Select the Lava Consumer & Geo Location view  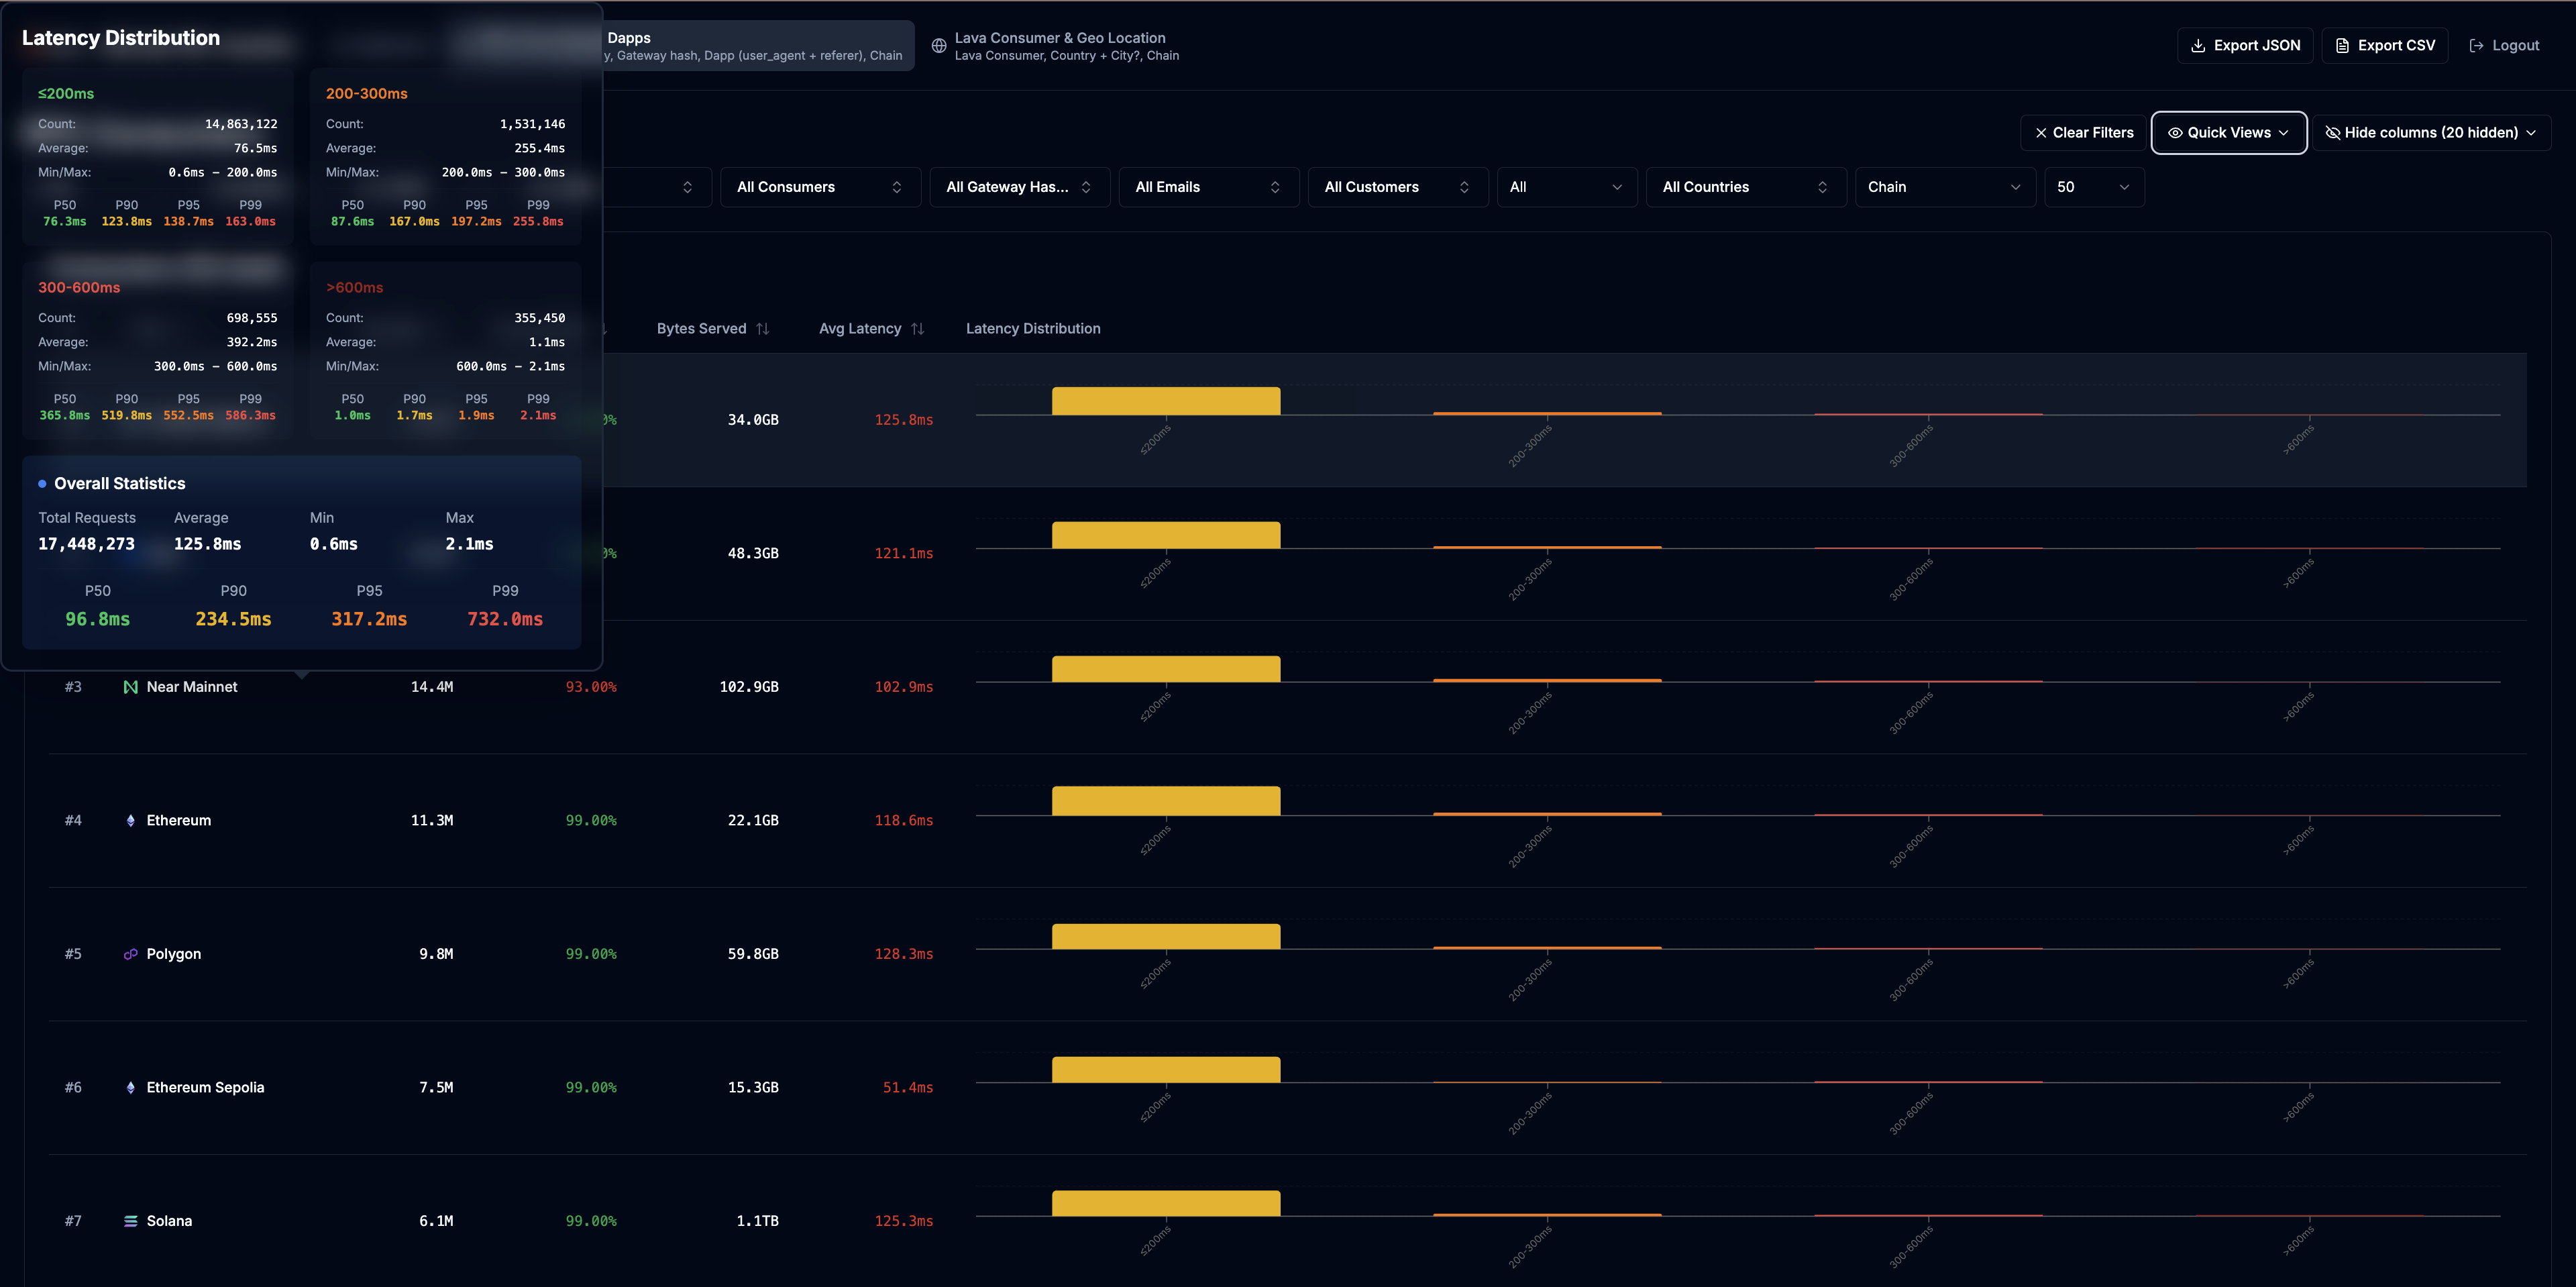1060,45
